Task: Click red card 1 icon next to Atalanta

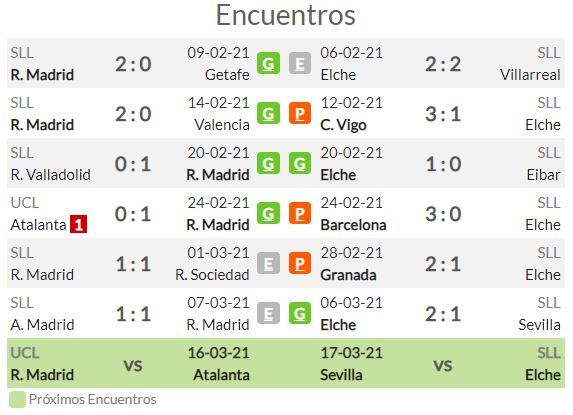Action: pos(79,224)
